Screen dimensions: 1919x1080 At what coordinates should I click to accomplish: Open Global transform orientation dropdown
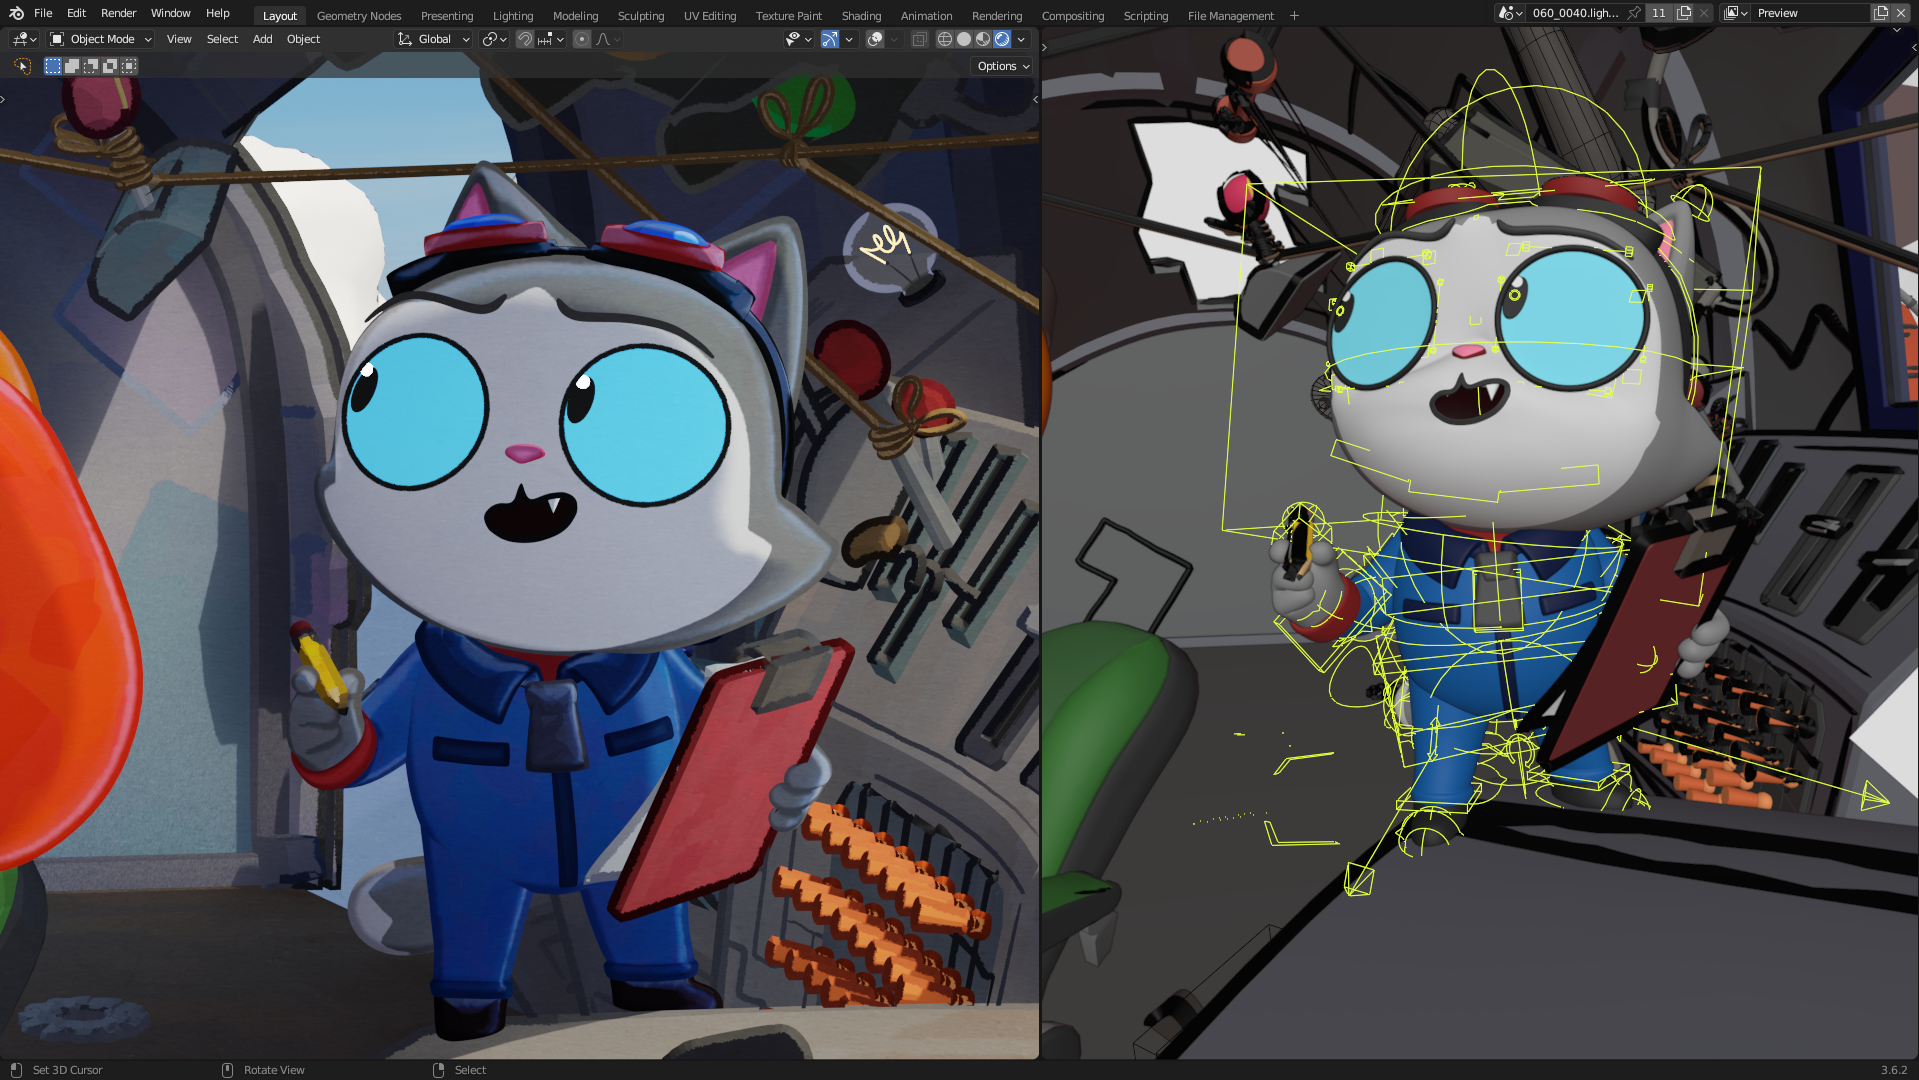(434, 39)
